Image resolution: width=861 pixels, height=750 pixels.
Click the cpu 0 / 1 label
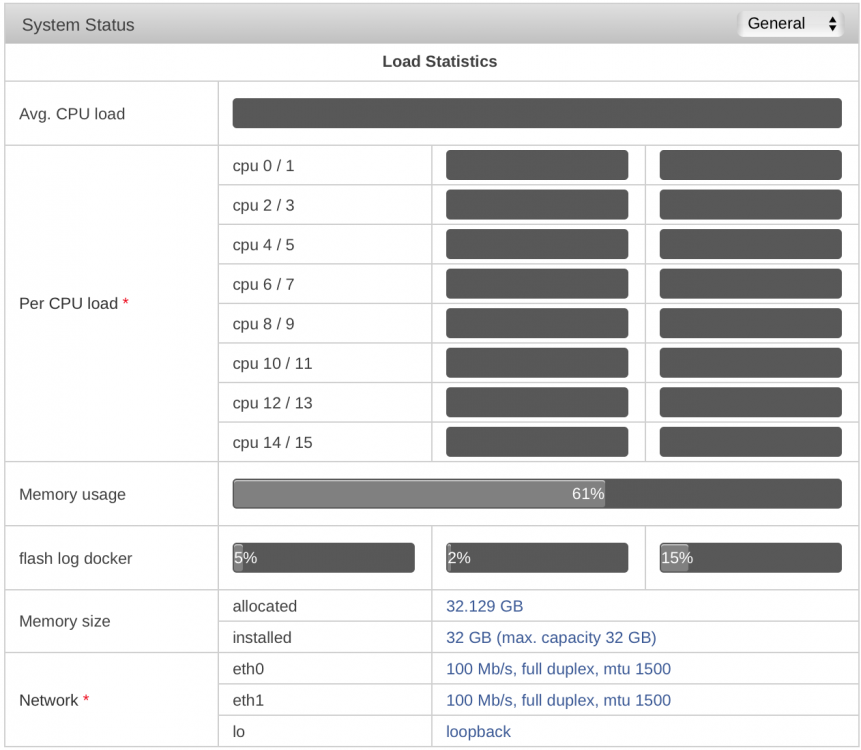coord(263,165)
